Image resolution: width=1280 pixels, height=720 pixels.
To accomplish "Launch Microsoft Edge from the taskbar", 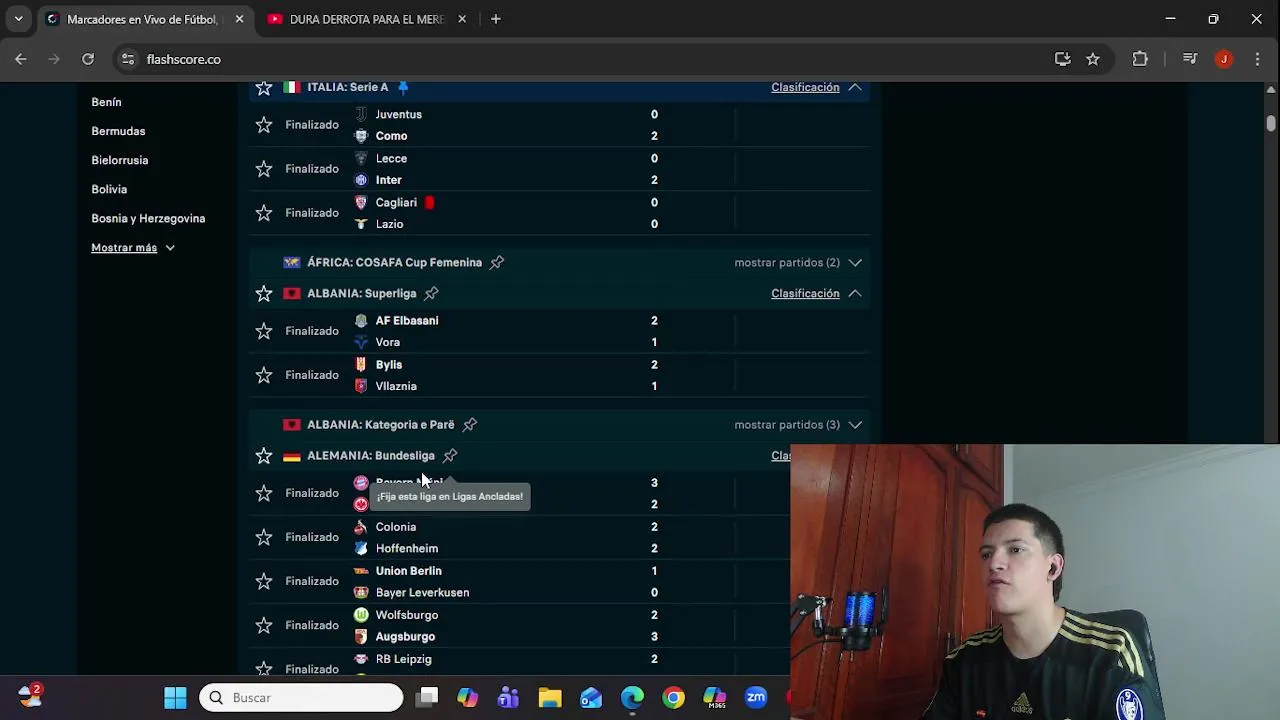I will coord(632,697).
